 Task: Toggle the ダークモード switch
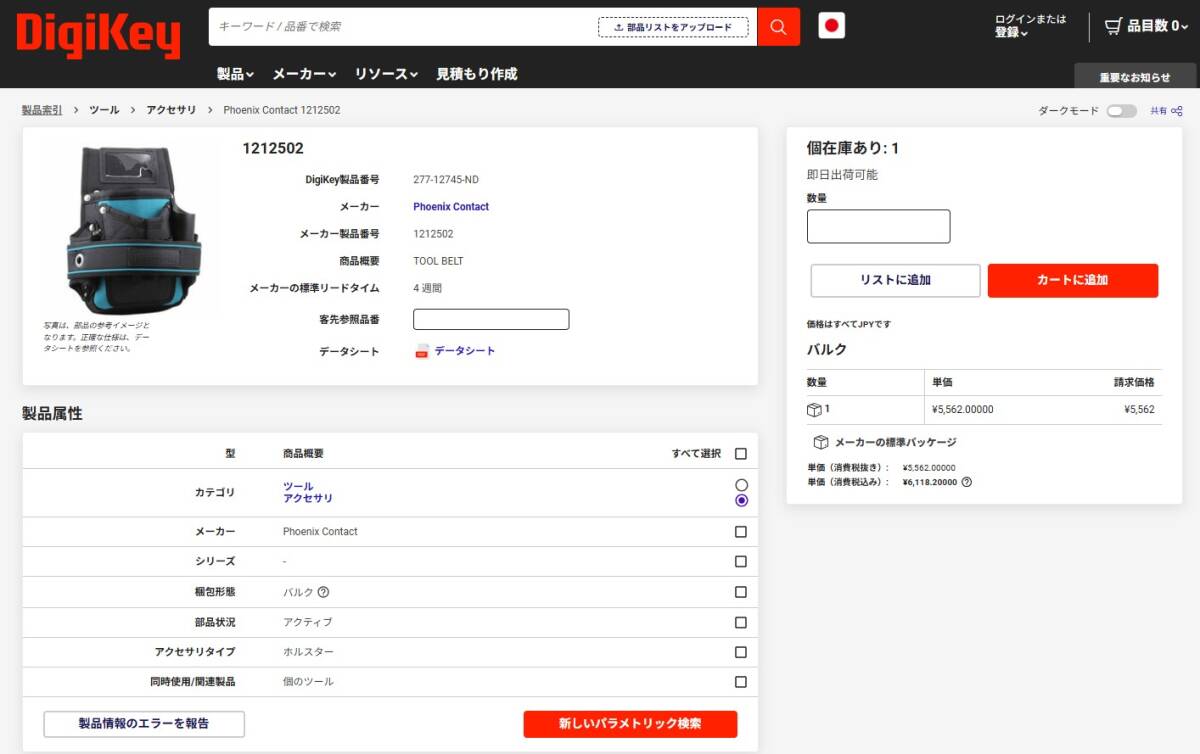[x=1121, y=111]
